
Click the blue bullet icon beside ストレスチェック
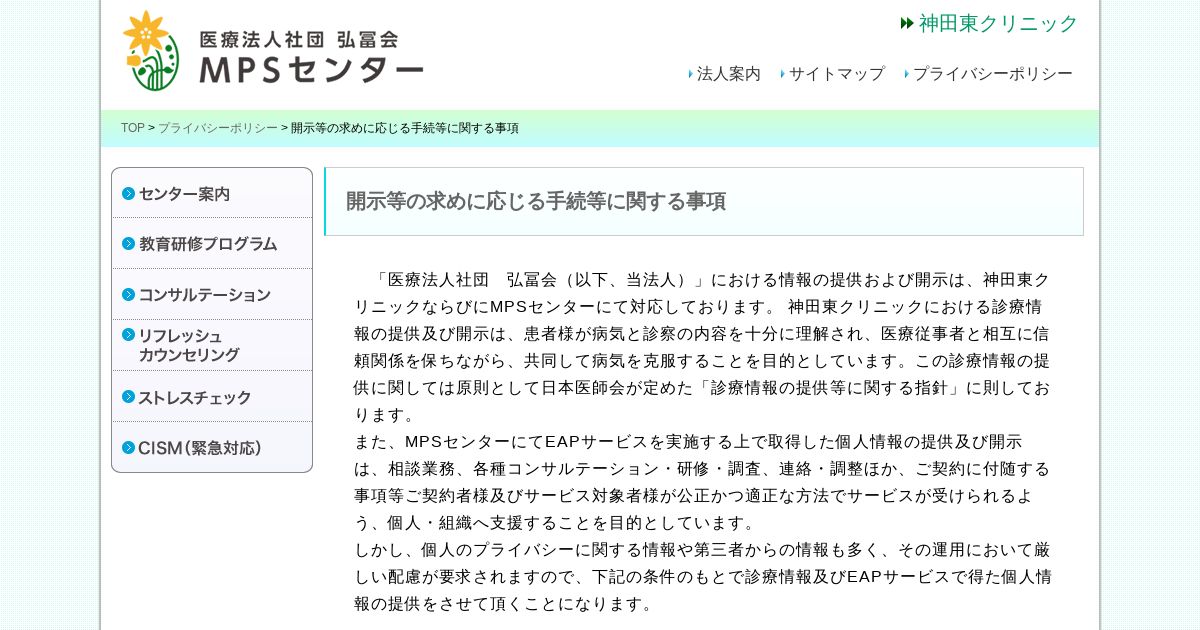[128, 396]
